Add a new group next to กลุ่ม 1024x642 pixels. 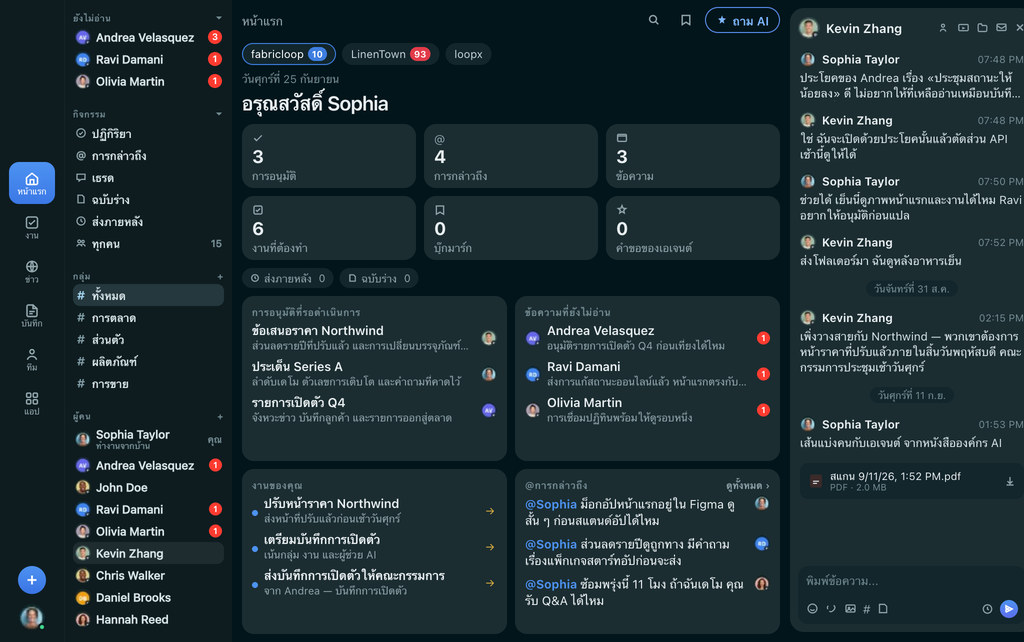coord(220,276)
